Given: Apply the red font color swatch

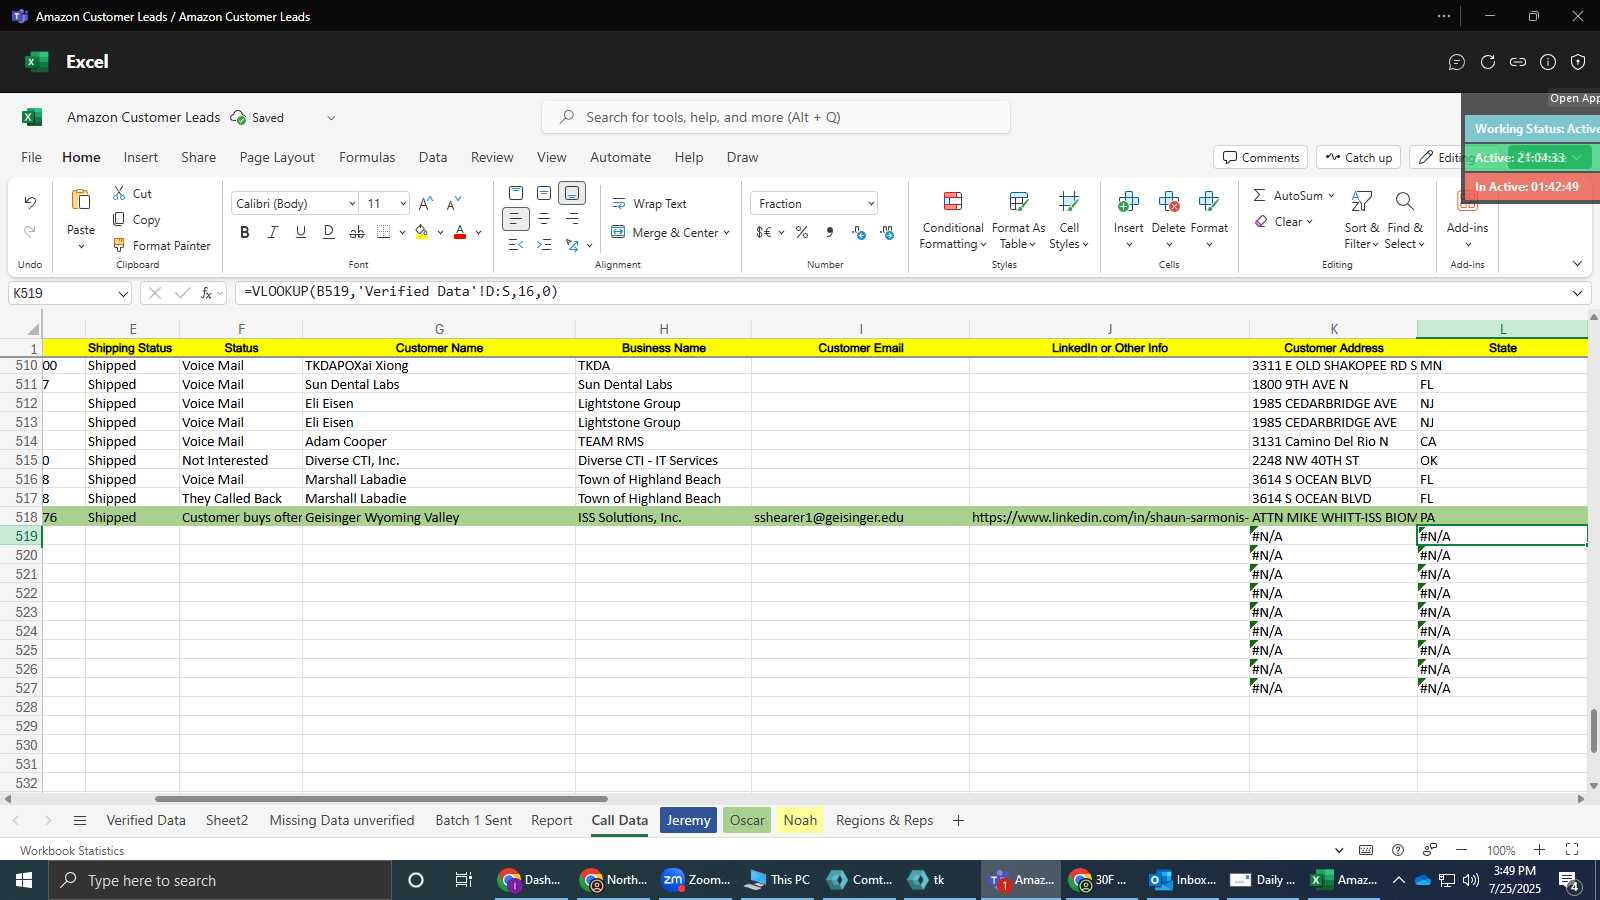Looking at the screenshot, I should pyautogui.click(x=460, y=232).
